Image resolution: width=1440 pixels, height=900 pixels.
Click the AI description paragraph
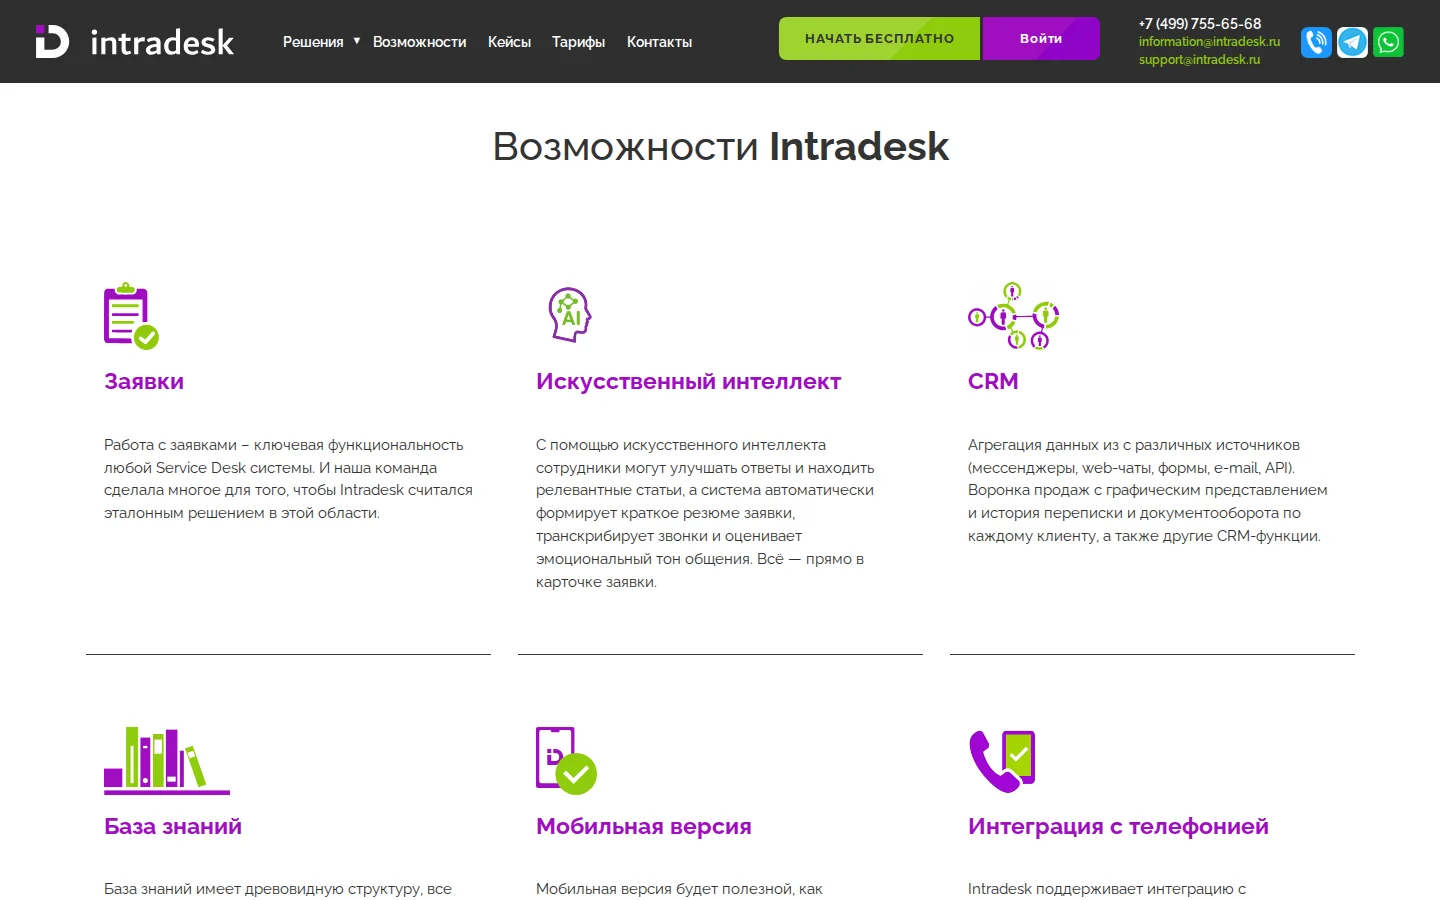[705, 513]
